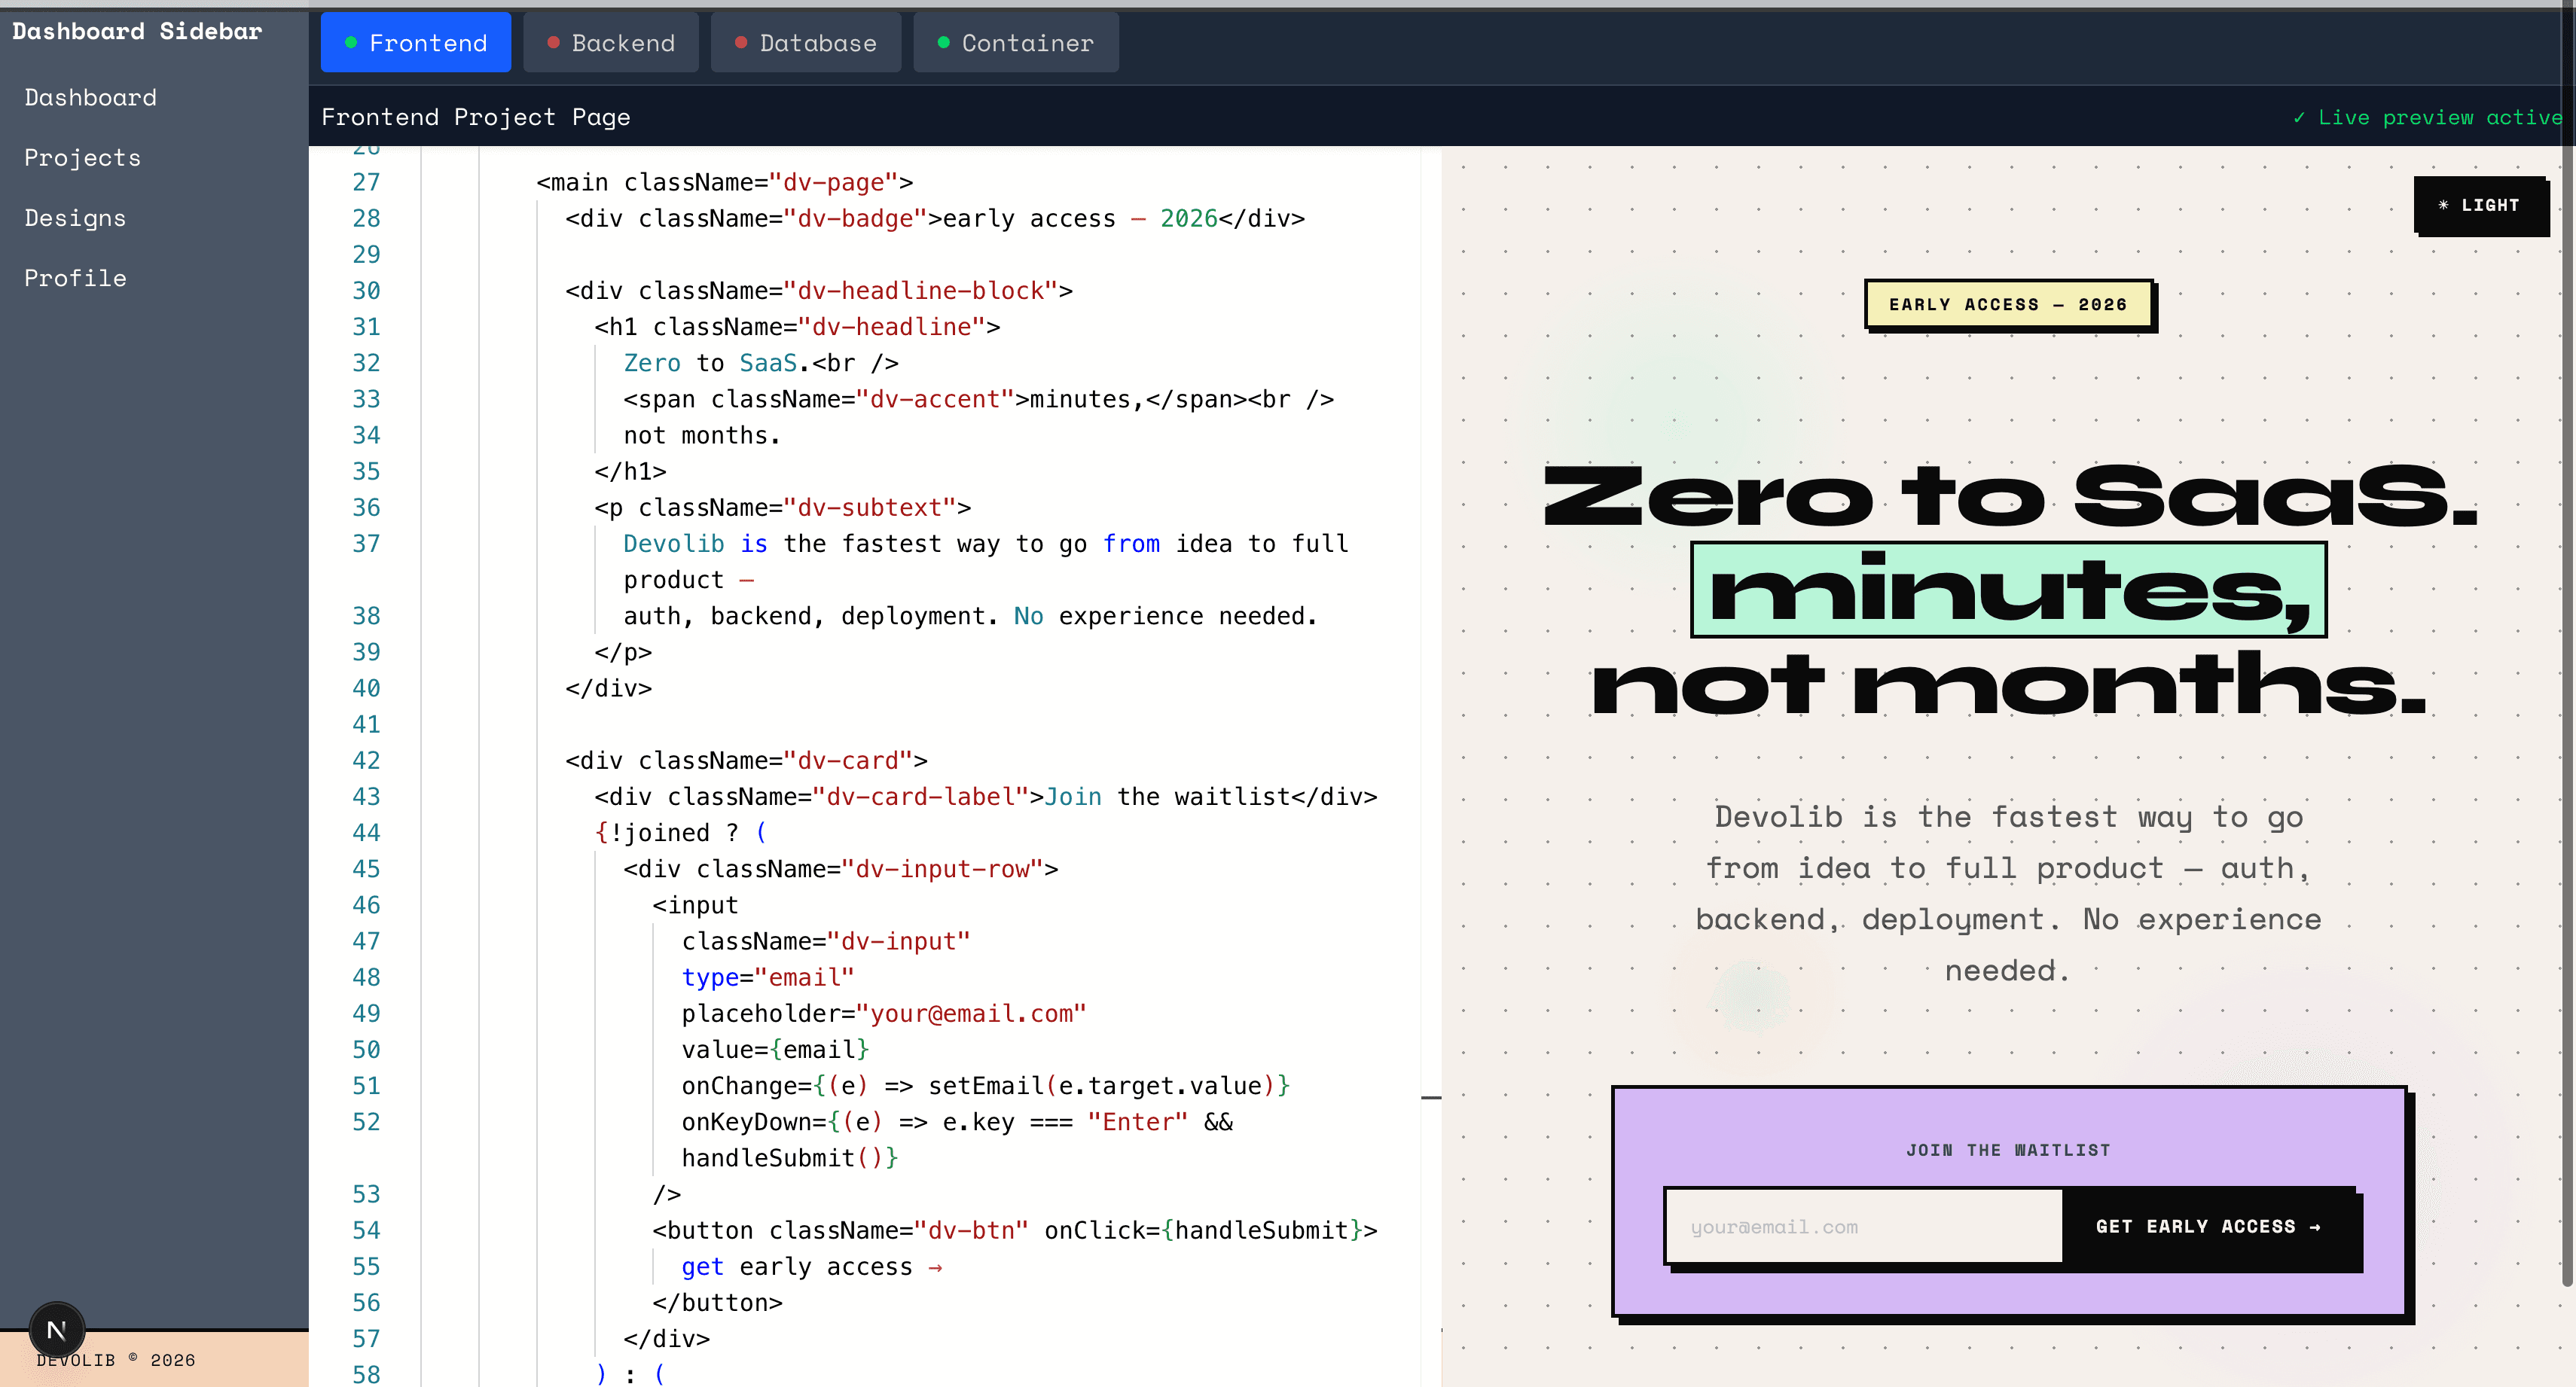Click the green status dot on Frontend tab
Viewport: 2576px width, 1387px height.
coord(351,42)
